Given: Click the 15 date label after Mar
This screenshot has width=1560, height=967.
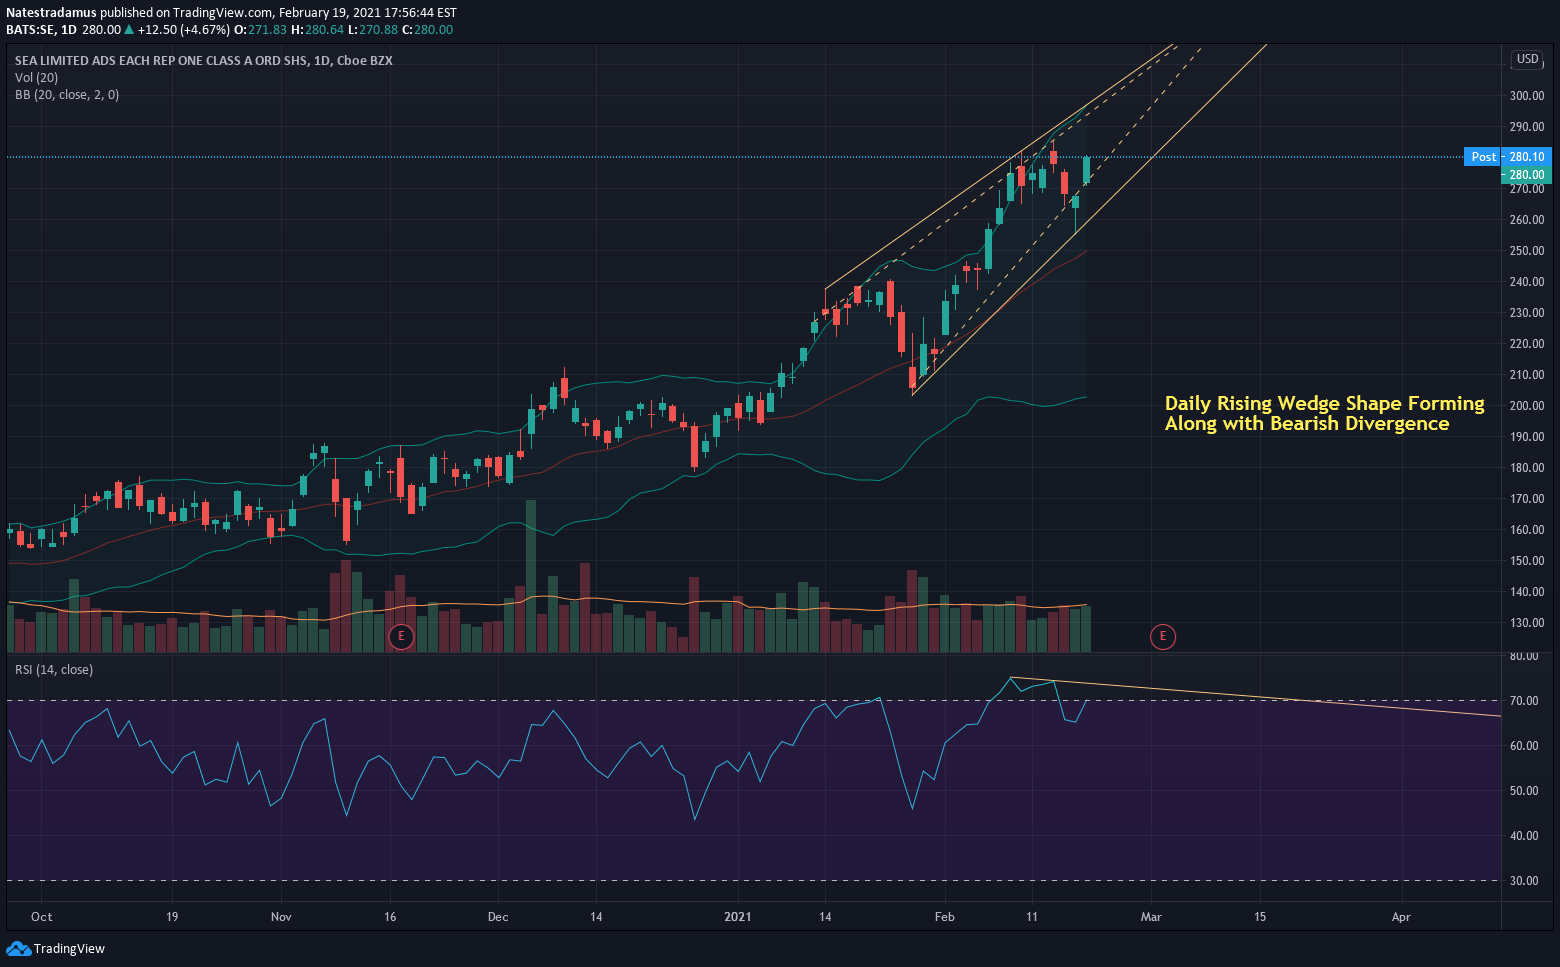Looking at the screenshot, I should point(1260,917).
